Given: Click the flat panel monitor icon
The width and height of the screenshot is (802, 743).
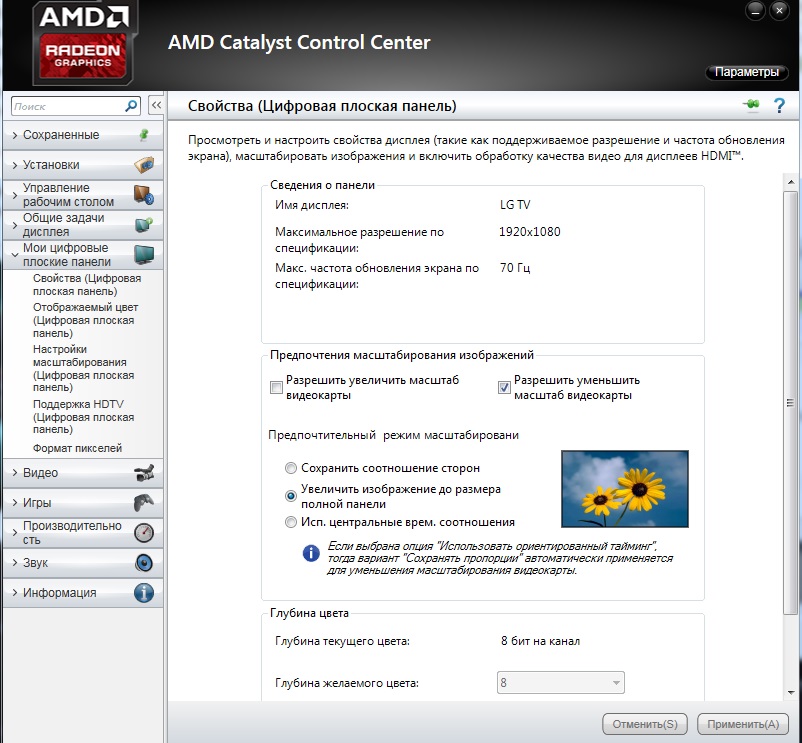Looking at the screenshot, I should 144,254.
